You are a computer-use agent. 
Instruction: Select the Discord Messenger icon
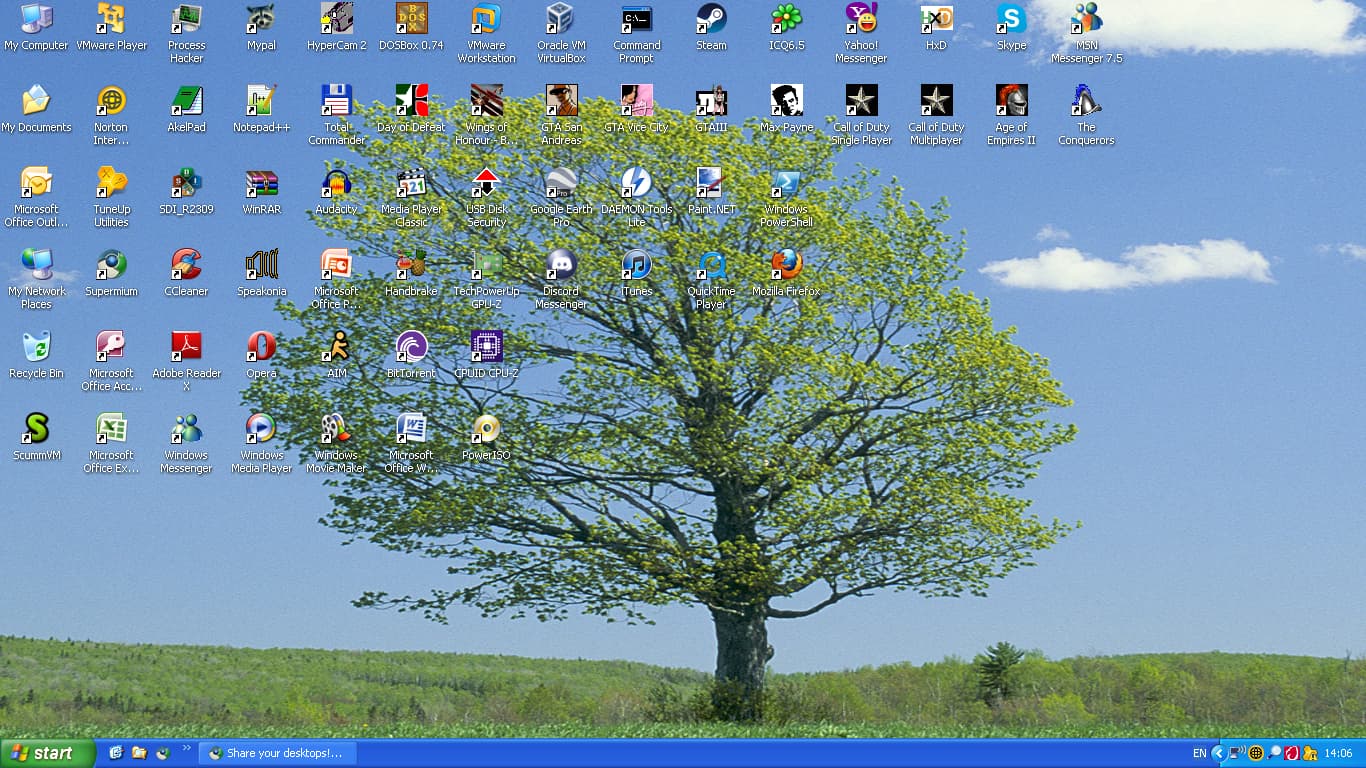[561, 265]
